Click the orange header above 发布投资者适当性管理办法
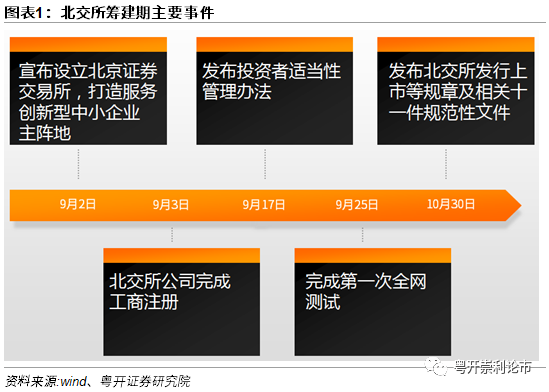Viewport: 549px width, 392px height. pyautogui.click(x=274, y=44)
